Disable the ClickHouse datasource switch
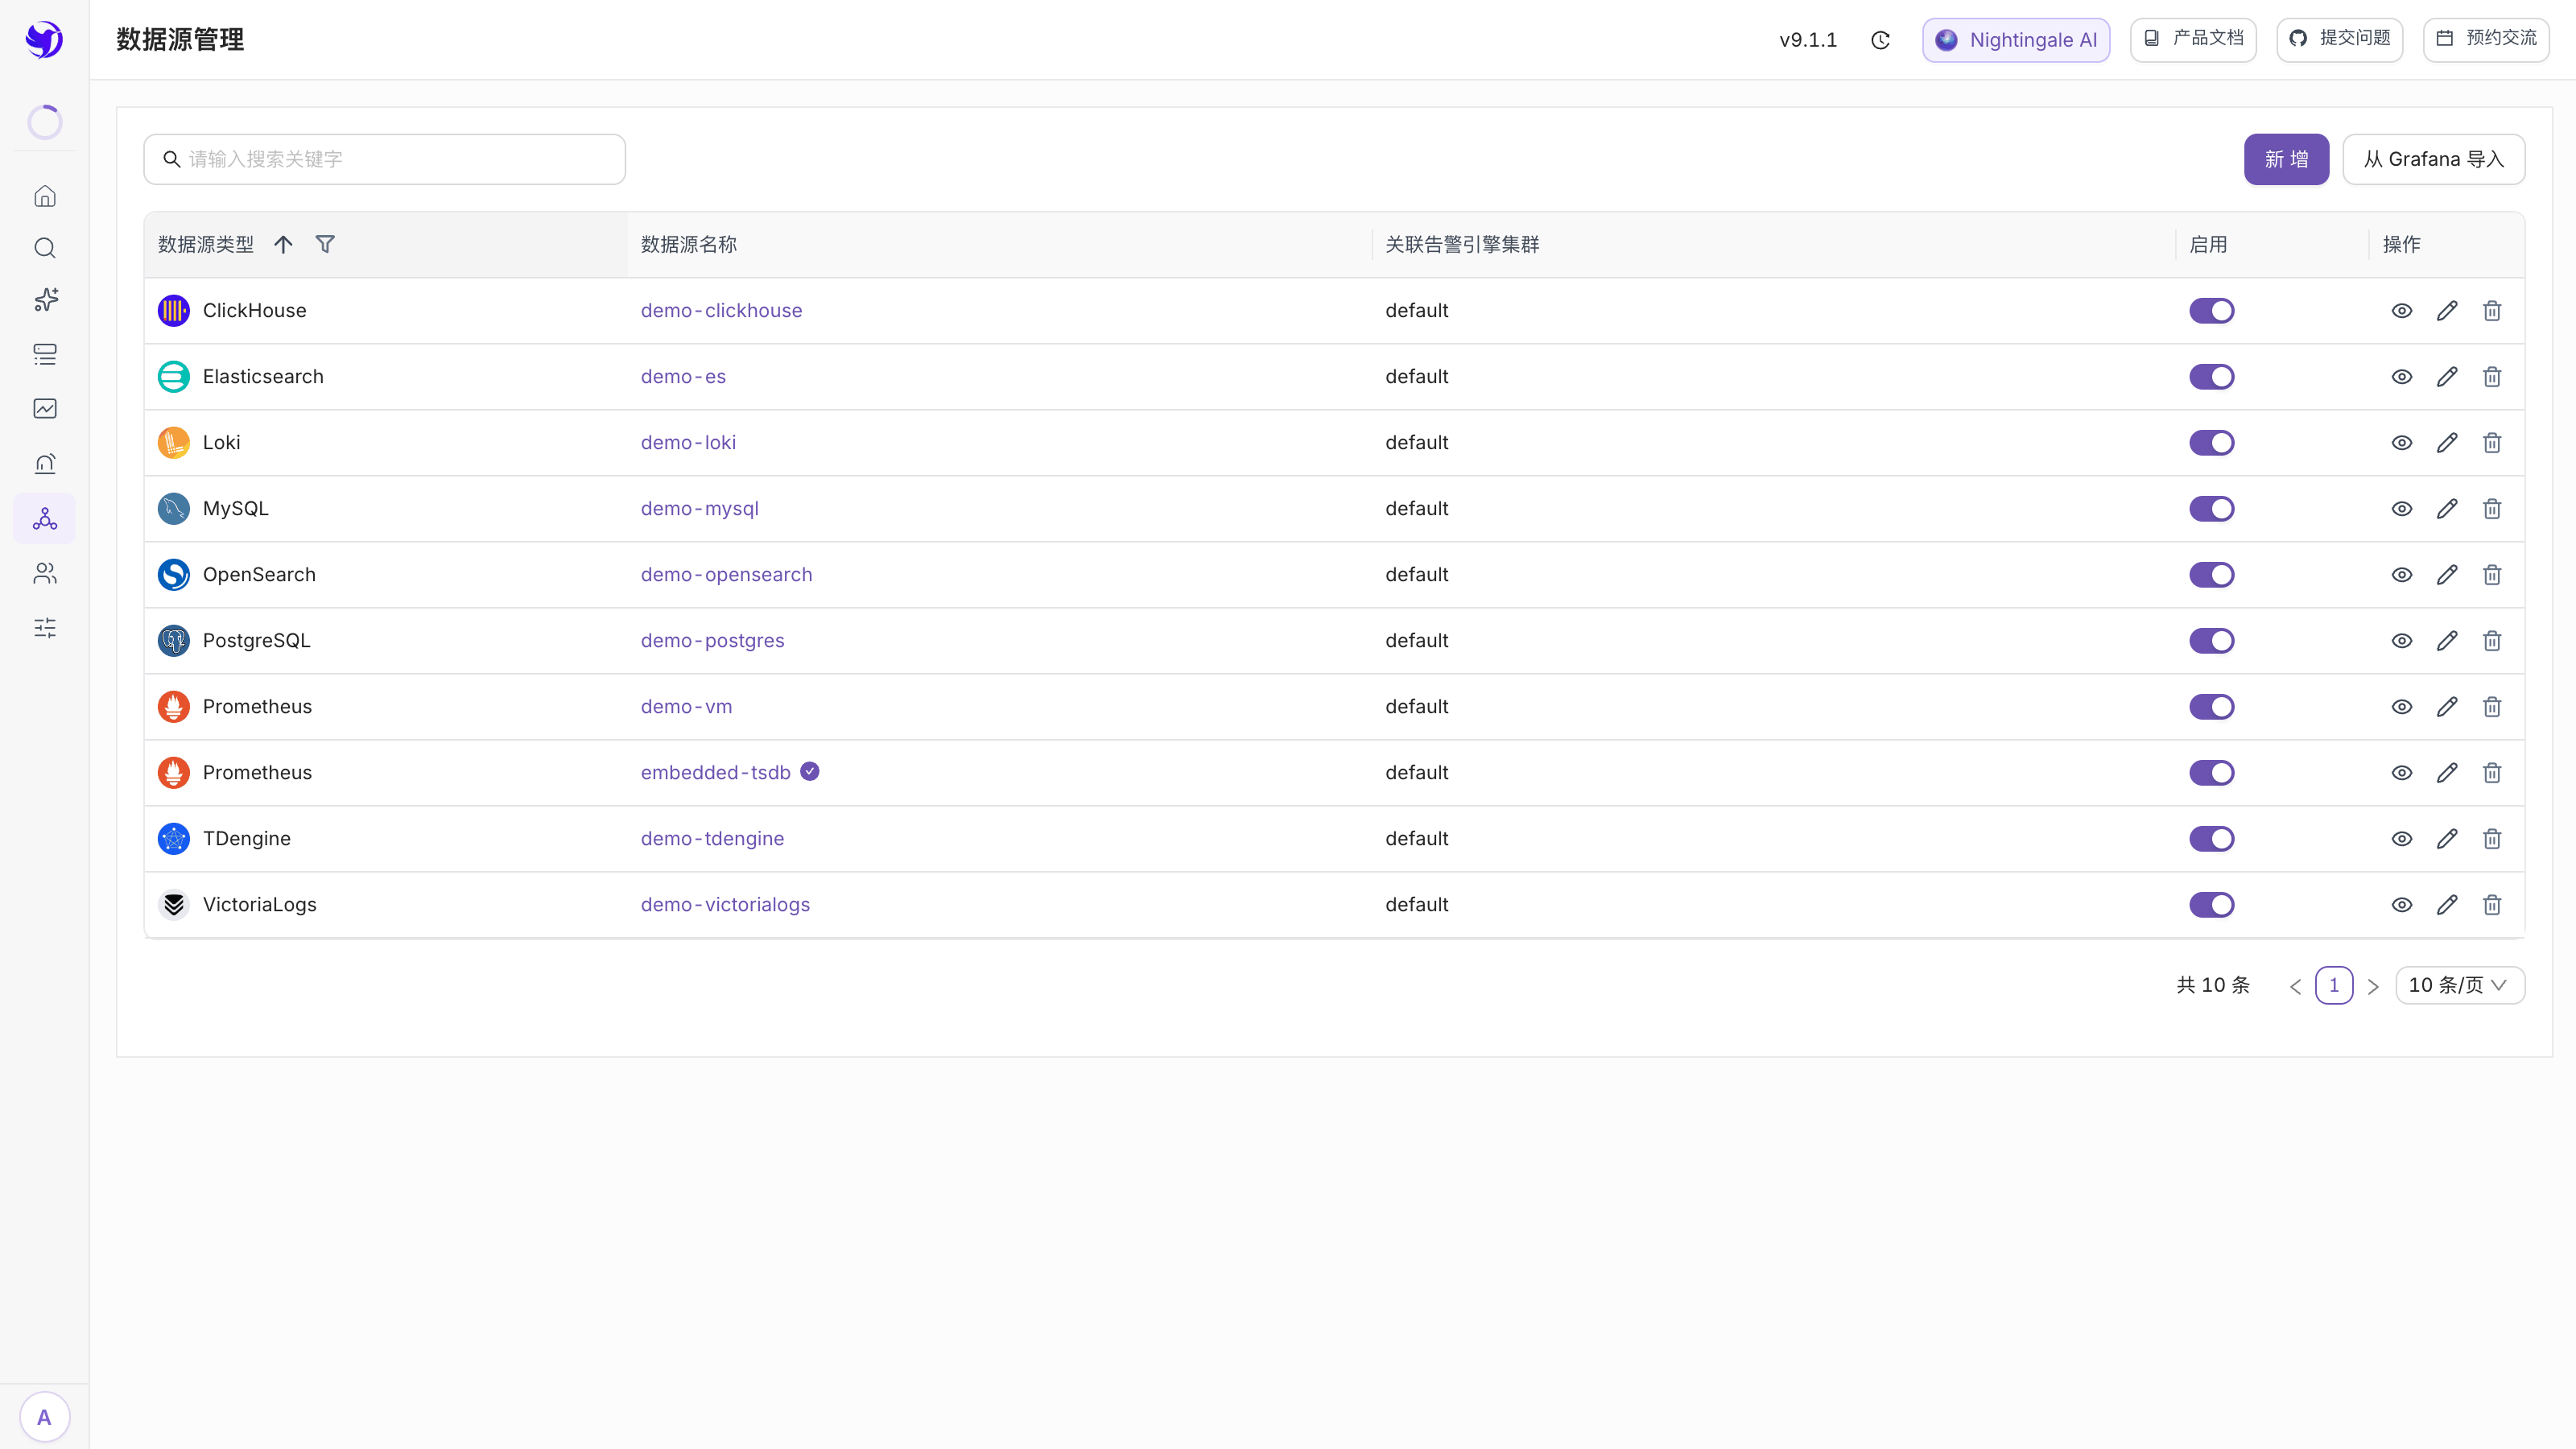 pos(2212,311)
